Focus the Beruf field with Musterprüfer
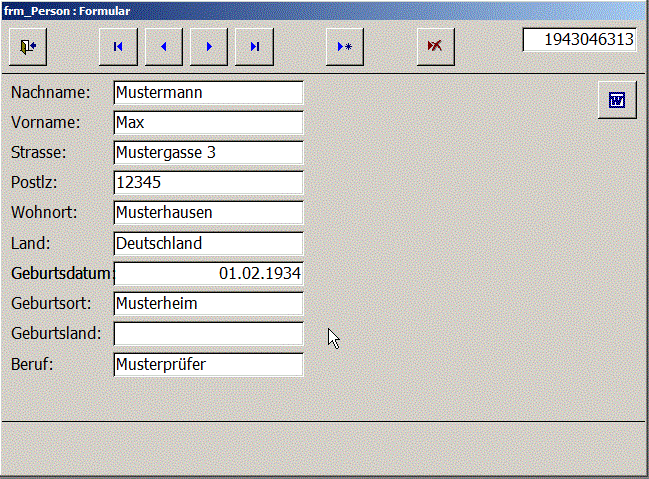 pos(209,365)
